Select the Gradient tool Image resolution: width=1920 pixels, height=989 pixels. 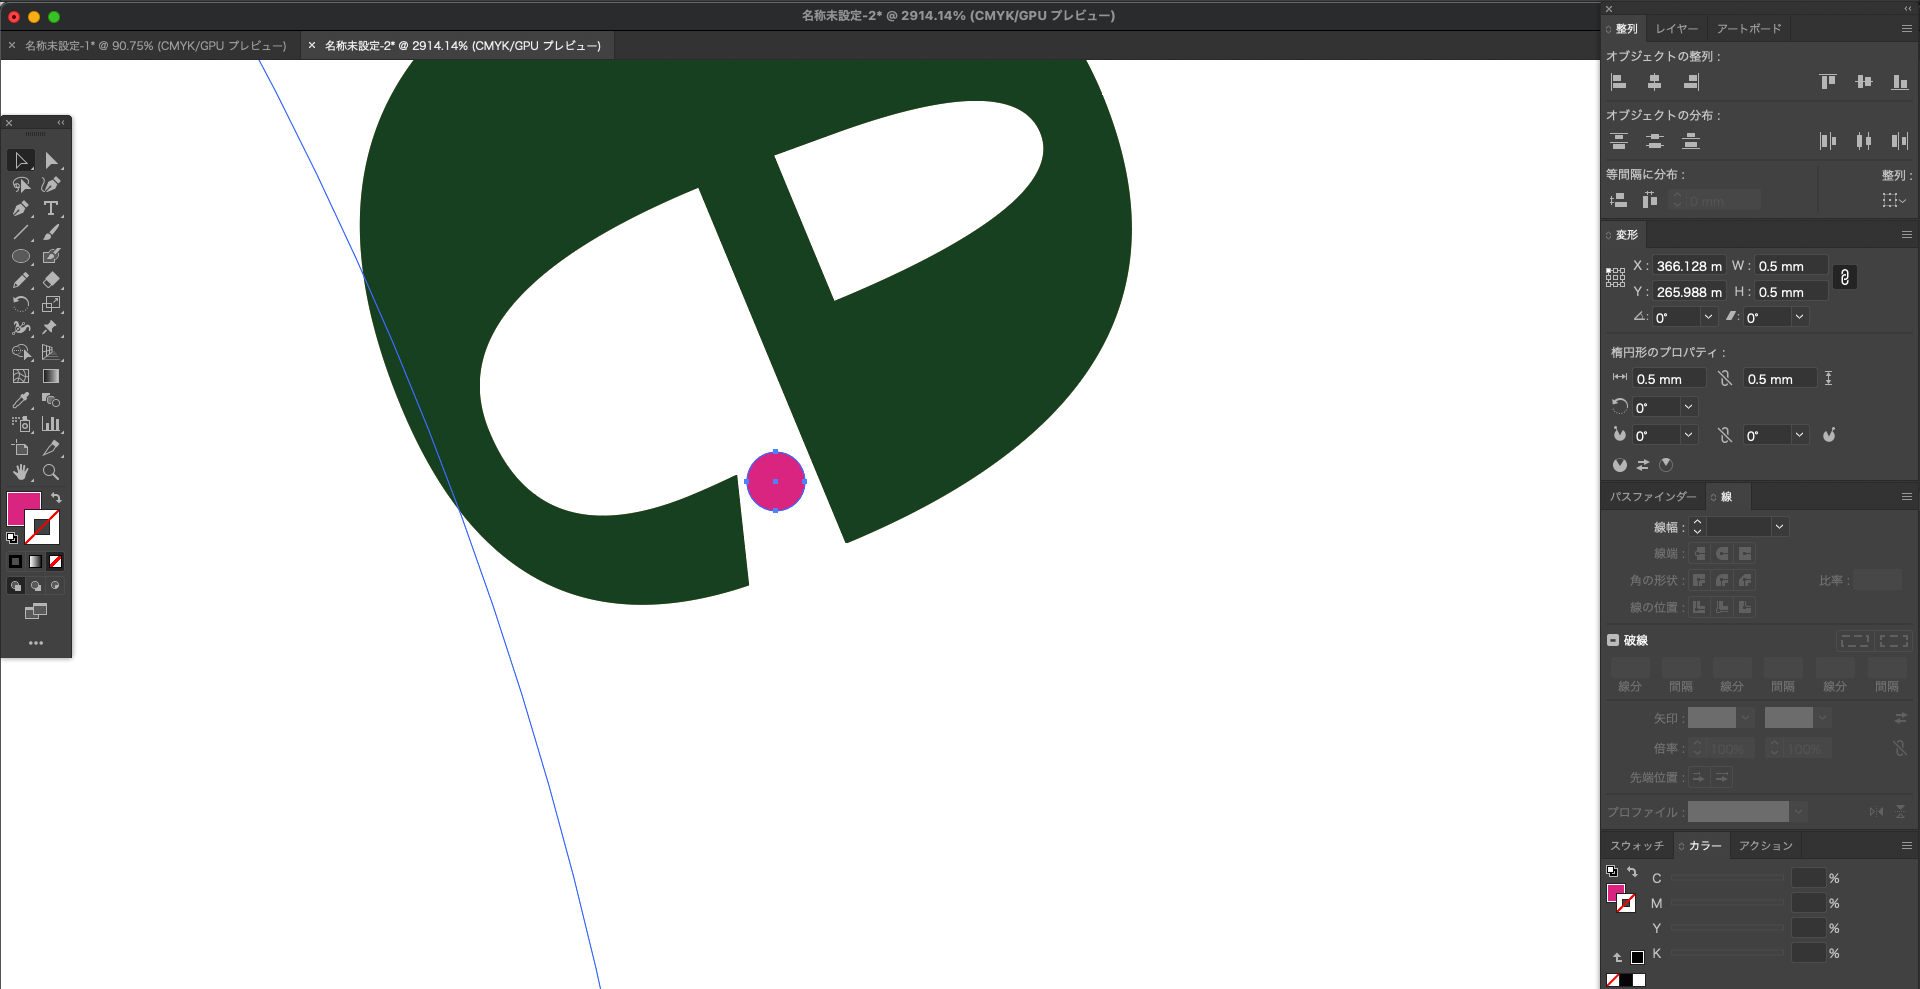point(51,376)
